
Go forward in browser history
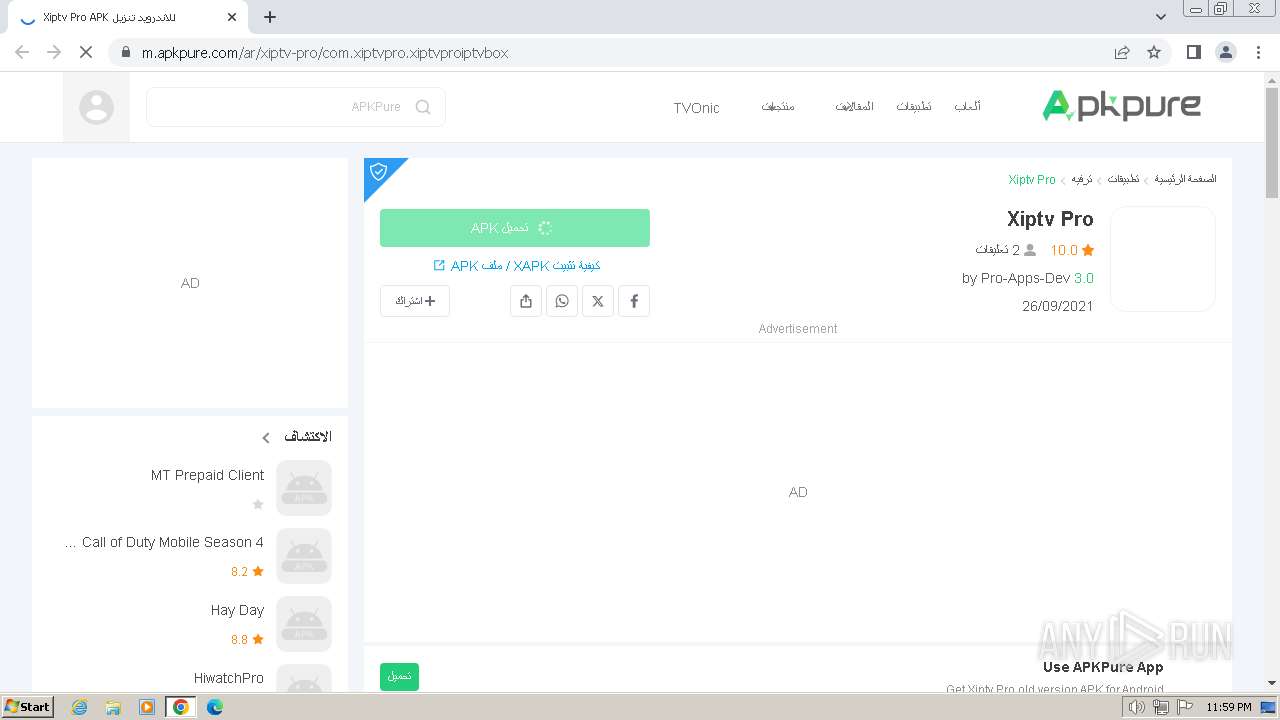click(x=54, y=52)
